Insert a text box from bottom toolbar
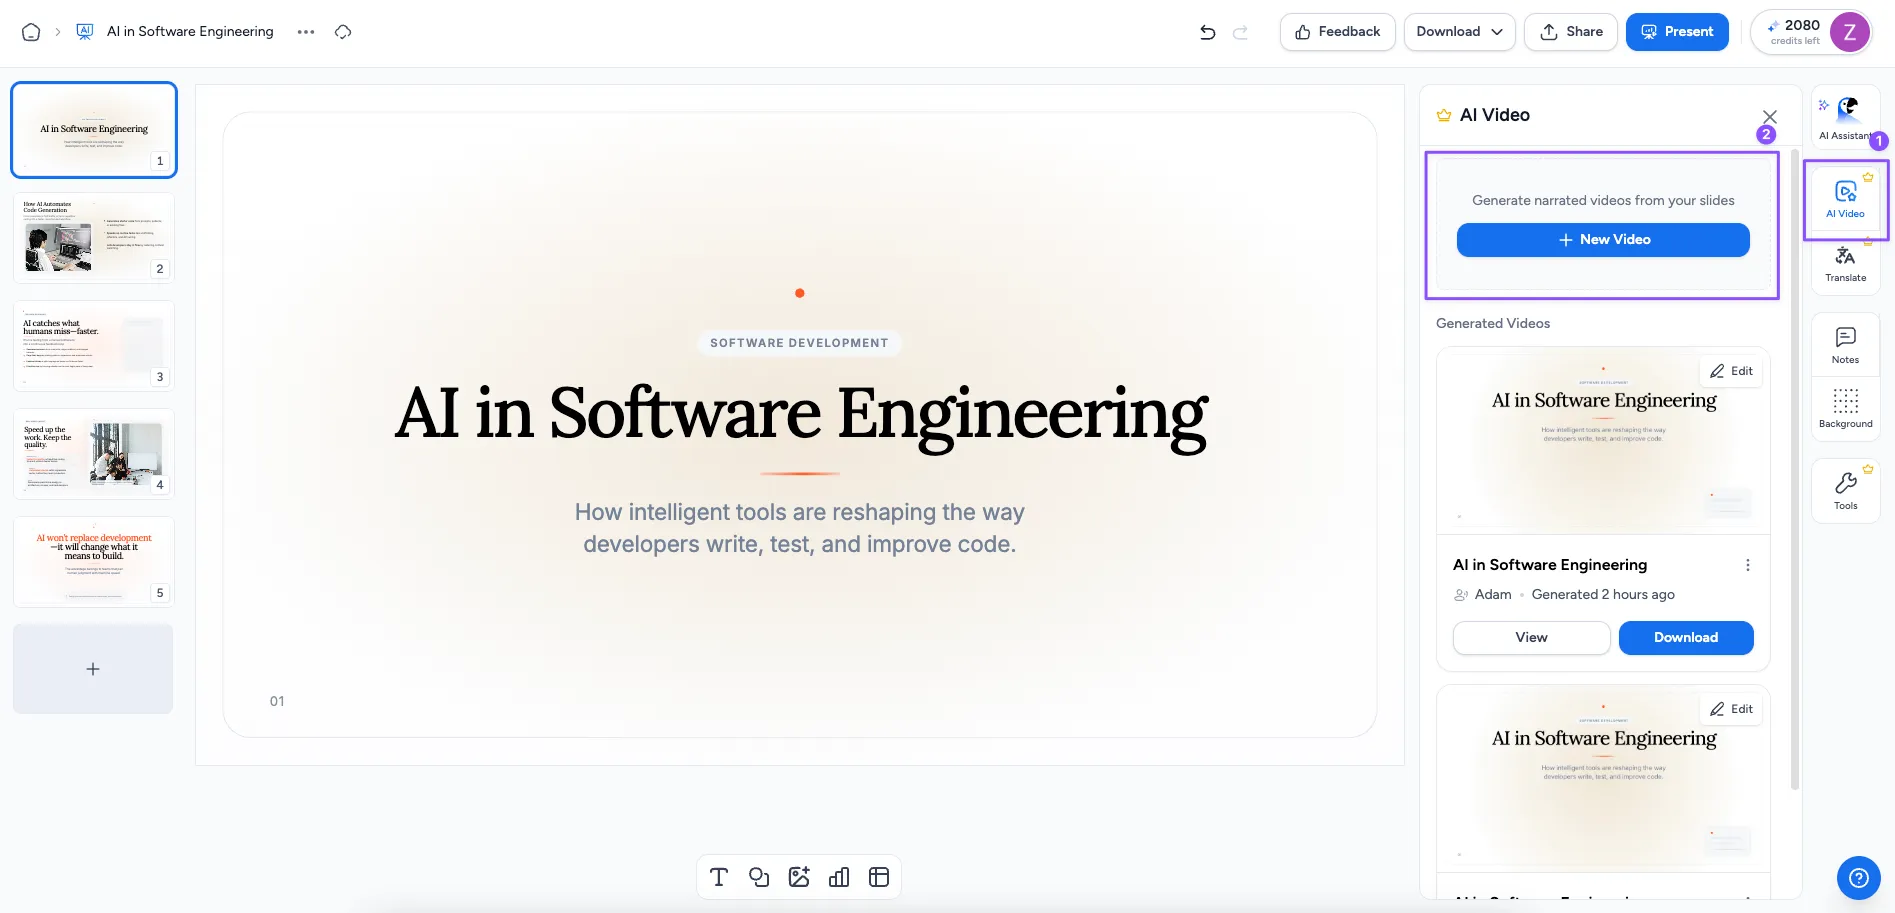The image size is (1895, 913). coord(719,877)
